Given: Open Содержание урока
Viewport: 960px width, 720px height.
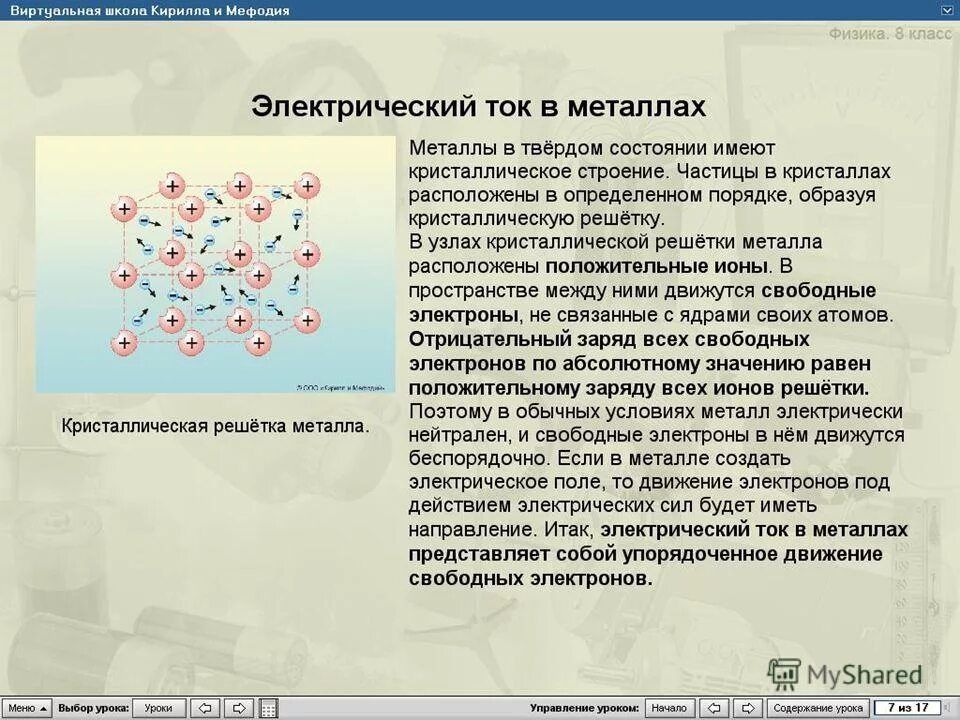Looking at the screenshot, I should [x=818, y=708].
